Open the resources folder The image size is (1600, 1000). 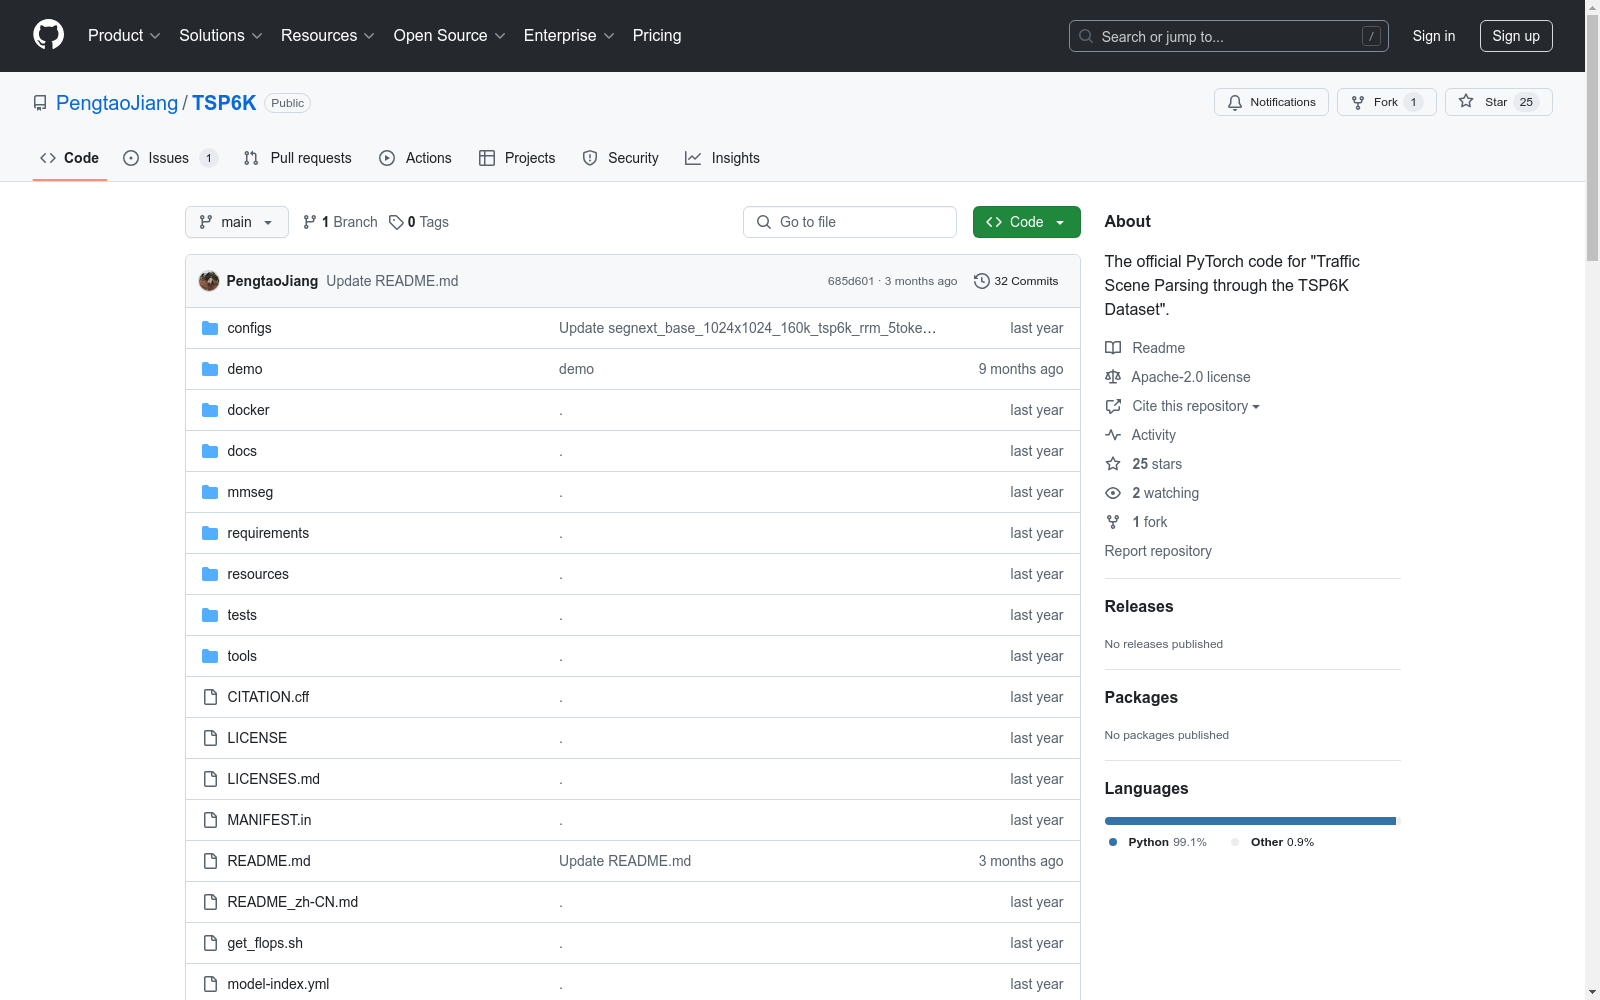coord(258,574)
